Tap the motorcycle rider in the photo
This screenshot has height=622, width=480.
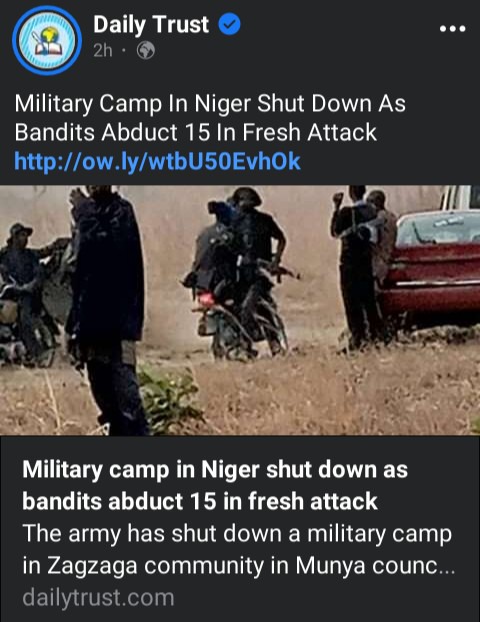pyautogui.click(x=241, y=274)
